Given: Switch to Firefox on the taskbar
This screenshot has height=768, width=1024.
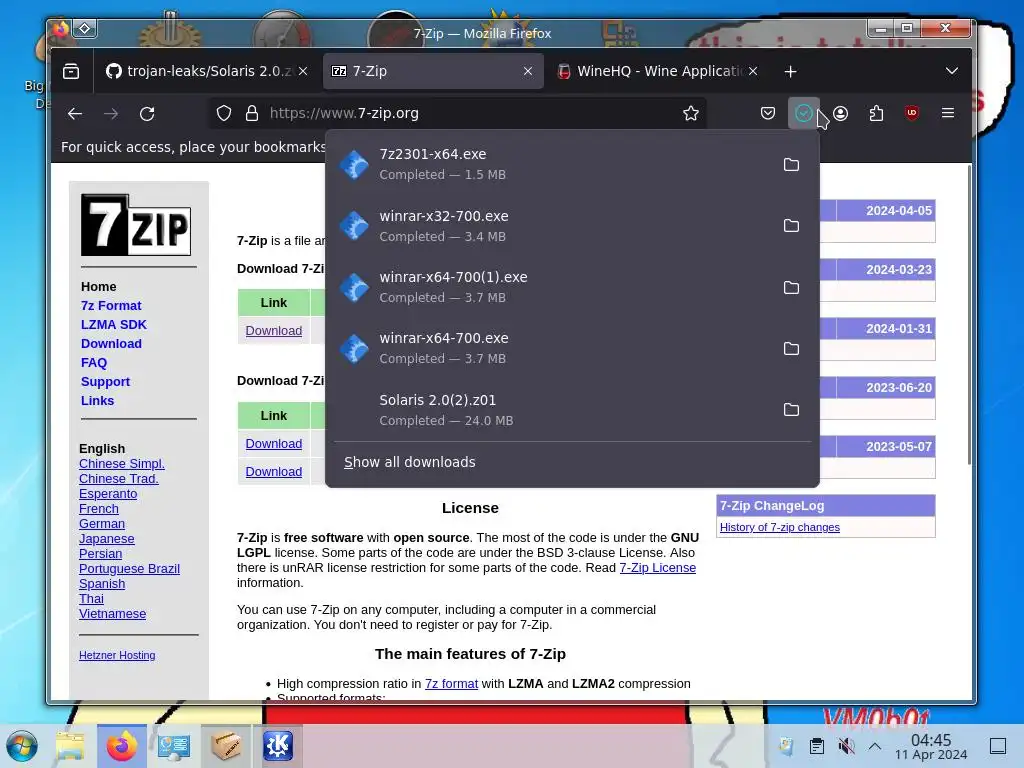Looking at the screenshot, I should [121, 746].
